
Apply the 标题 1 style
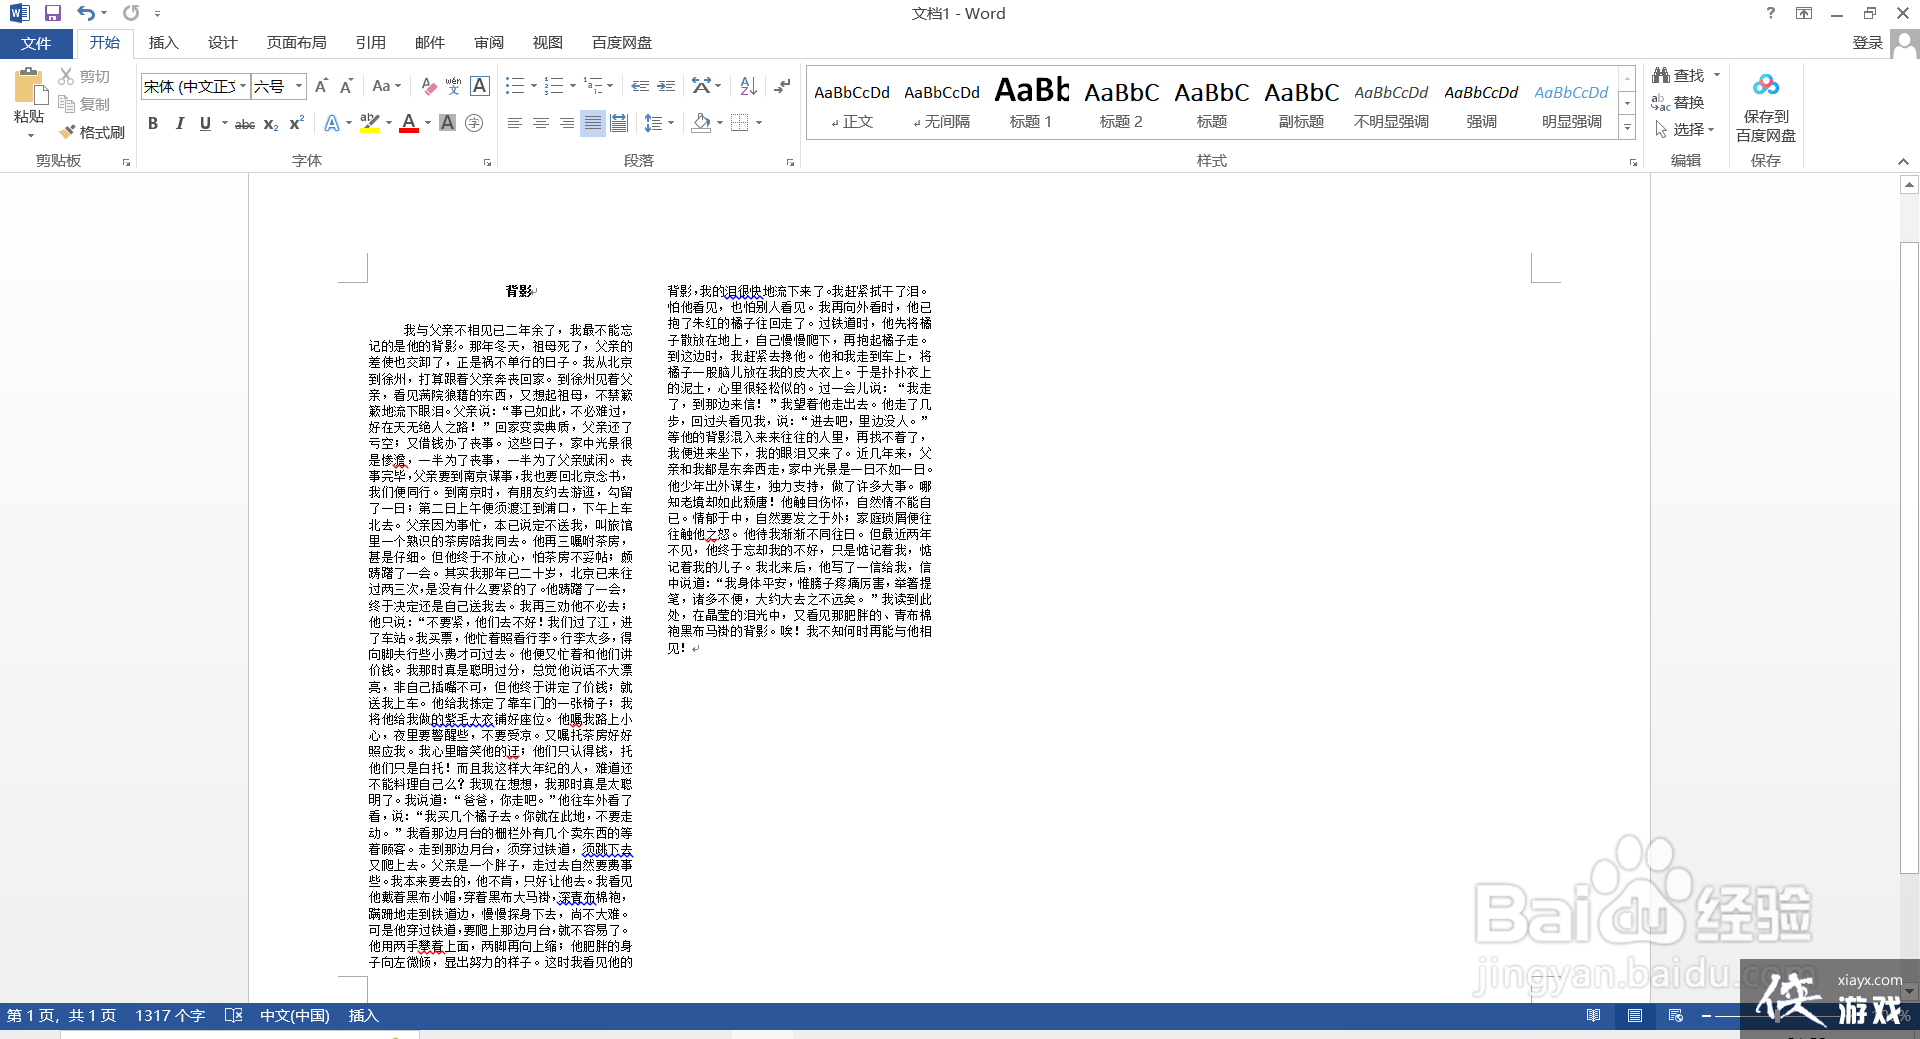click(x=1031, y=103)
